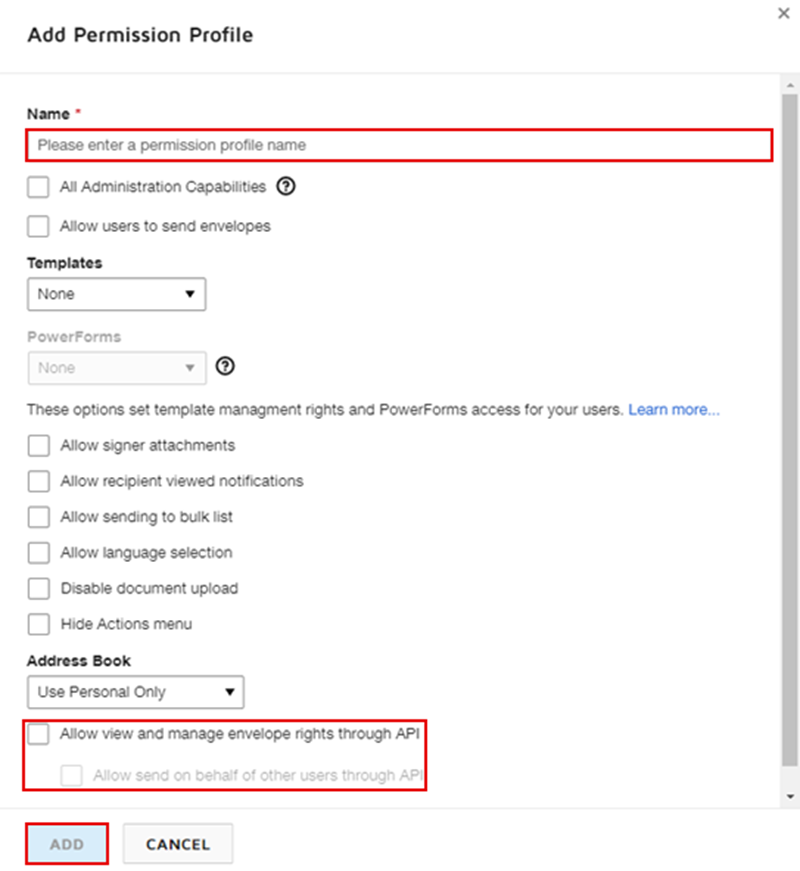The height and width of the screenshot is (871, 800).
Task: Click help icon beside All Administration Capabilities
Action: [287, 186]
